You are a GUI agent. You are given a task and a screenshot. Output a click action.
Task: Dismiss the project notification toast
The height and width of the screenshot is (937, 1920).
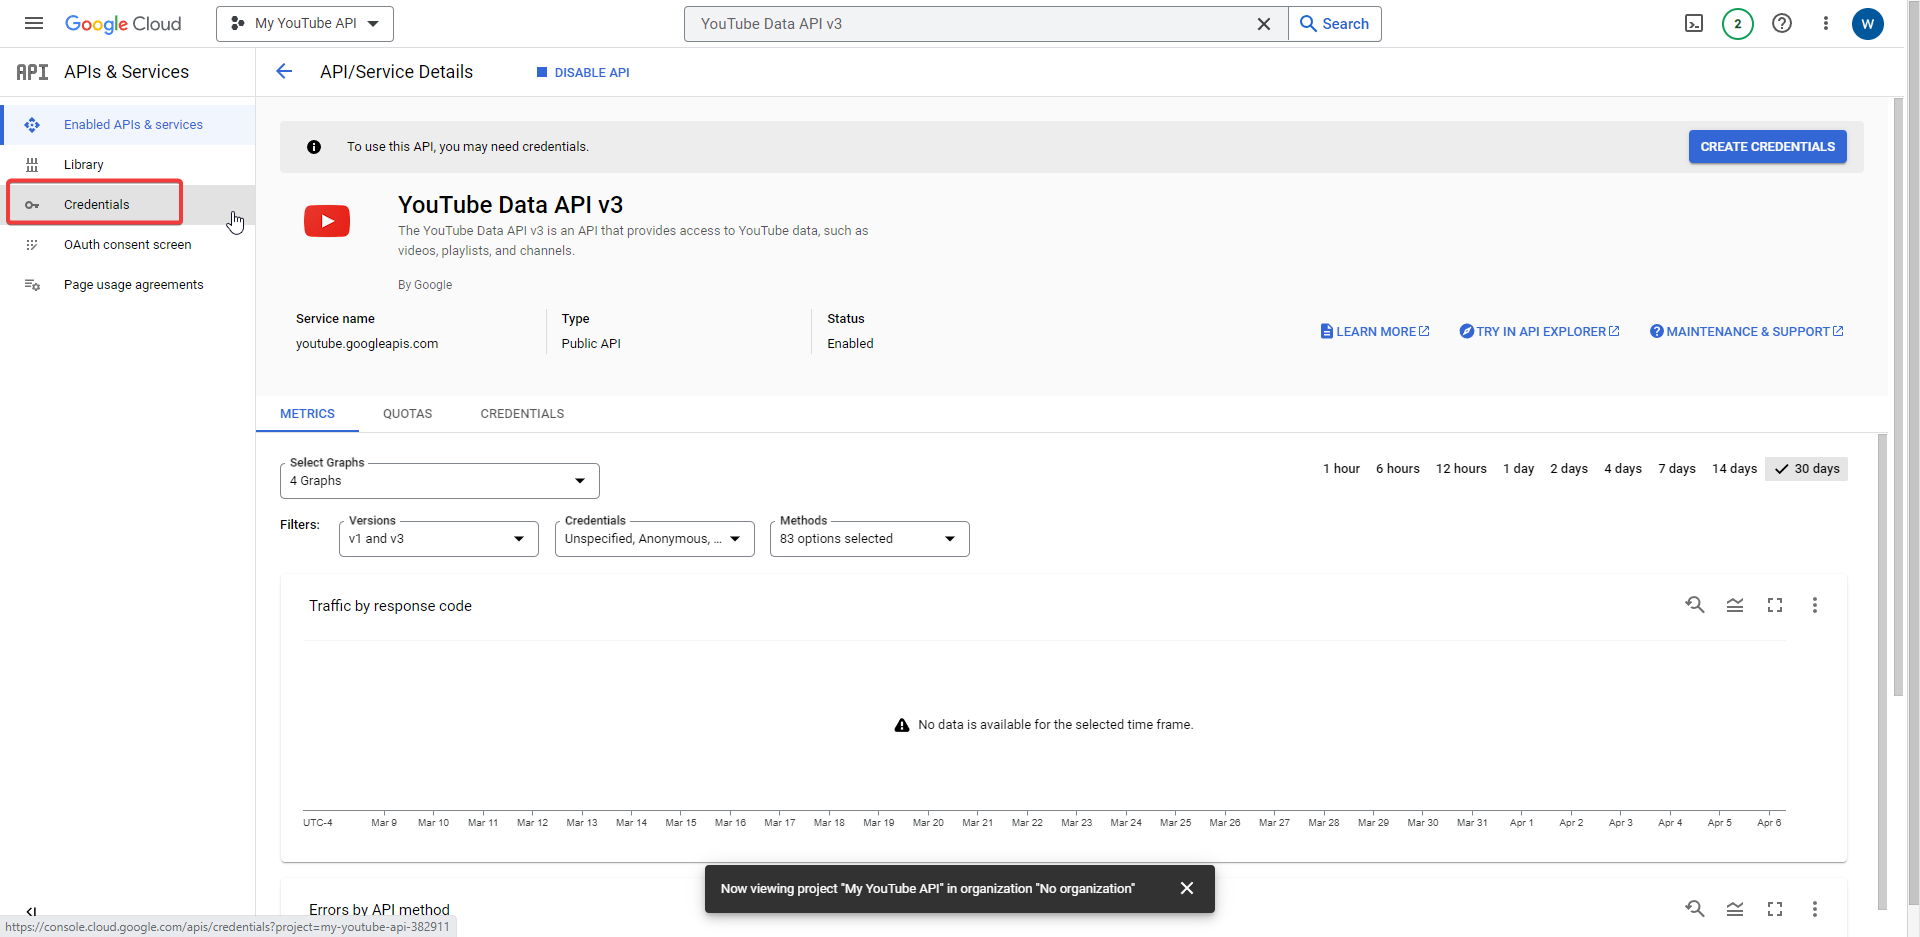[1187, 888]
